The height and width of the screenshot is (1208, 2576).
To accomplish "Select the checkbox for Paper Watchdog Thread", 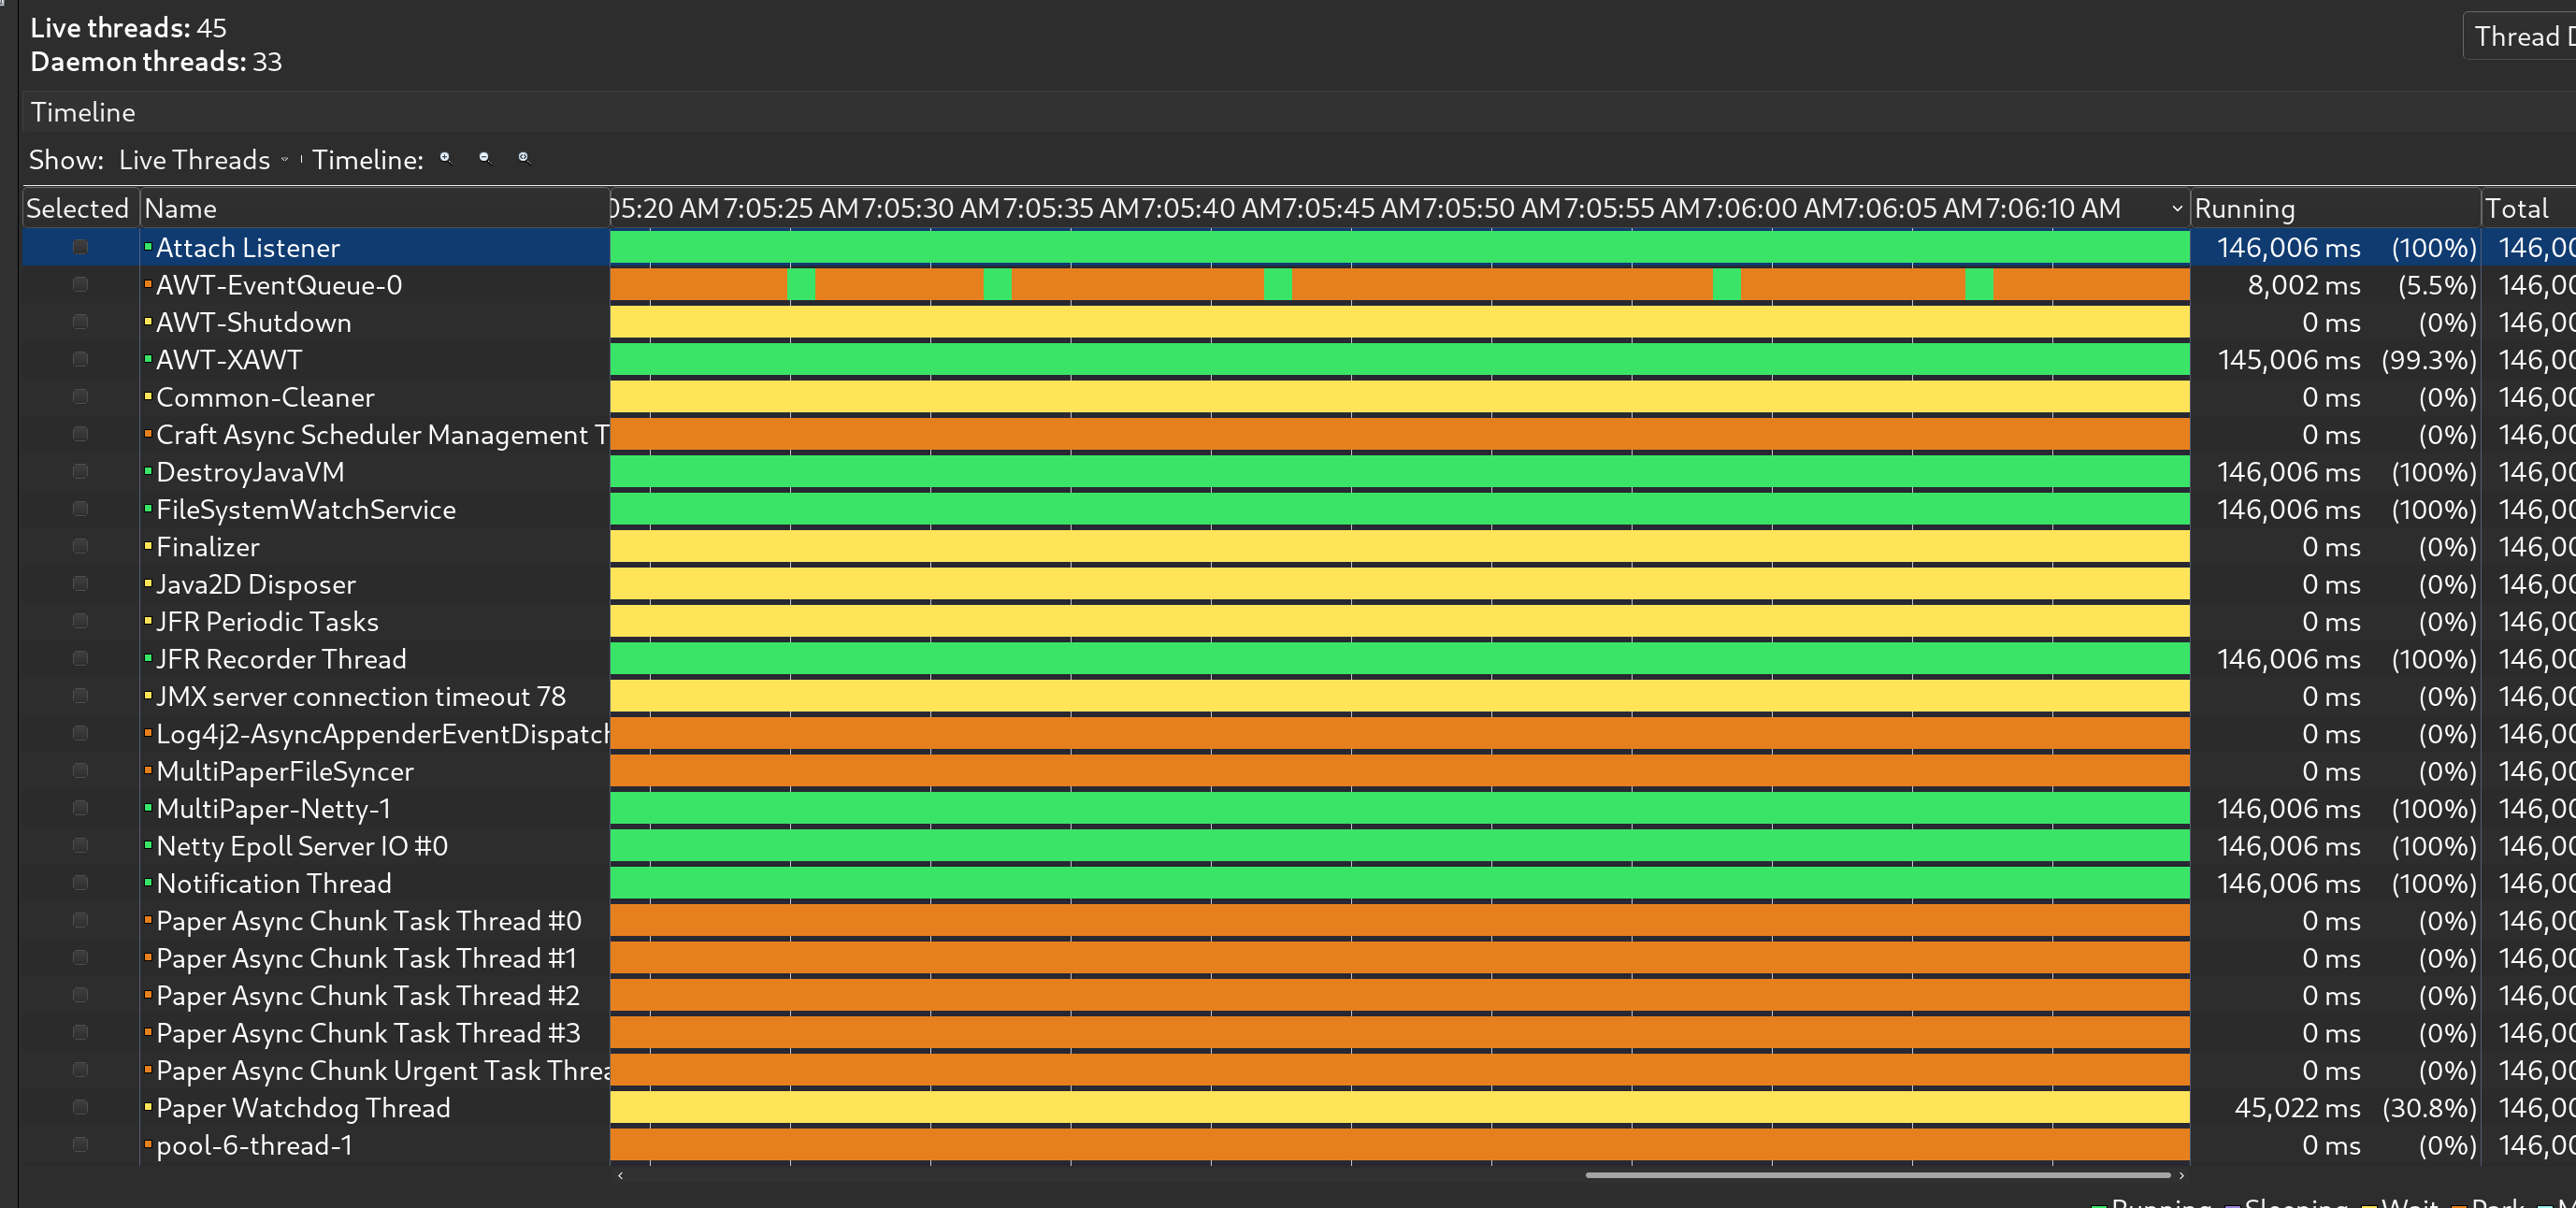I will 79,1107.
